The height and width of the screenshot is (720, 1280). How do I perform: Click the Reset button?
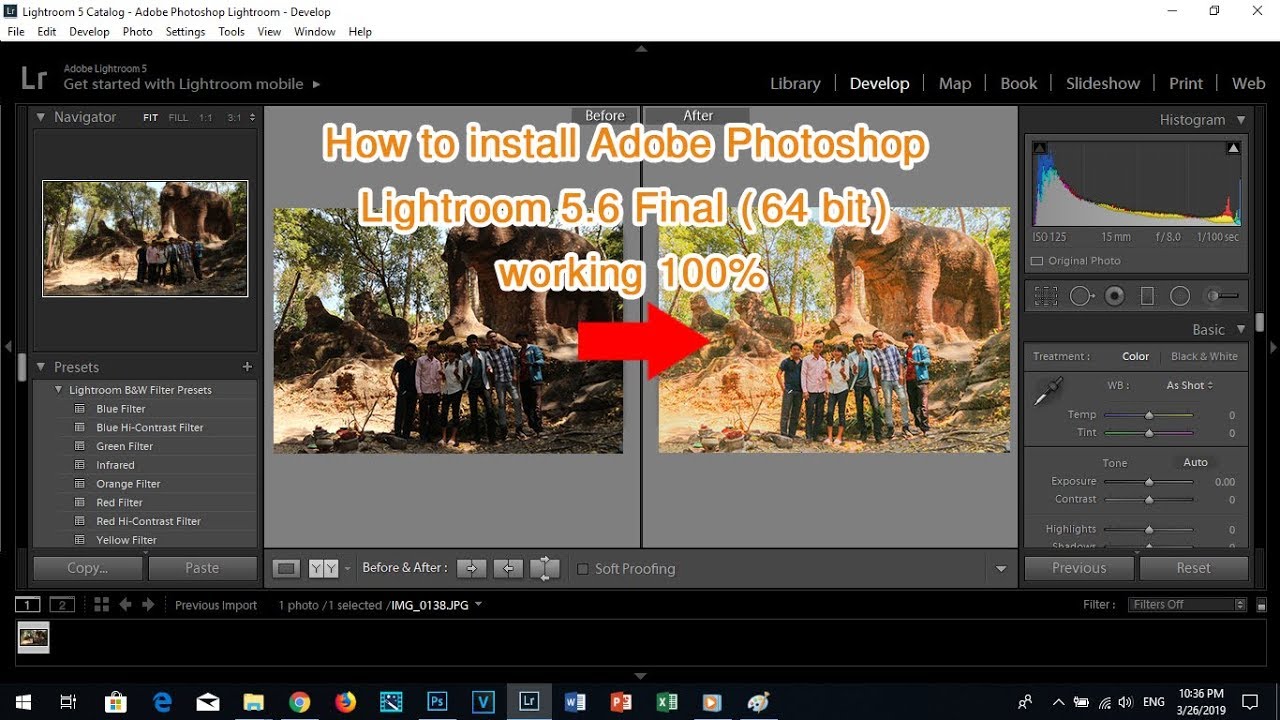(1193, 568)
